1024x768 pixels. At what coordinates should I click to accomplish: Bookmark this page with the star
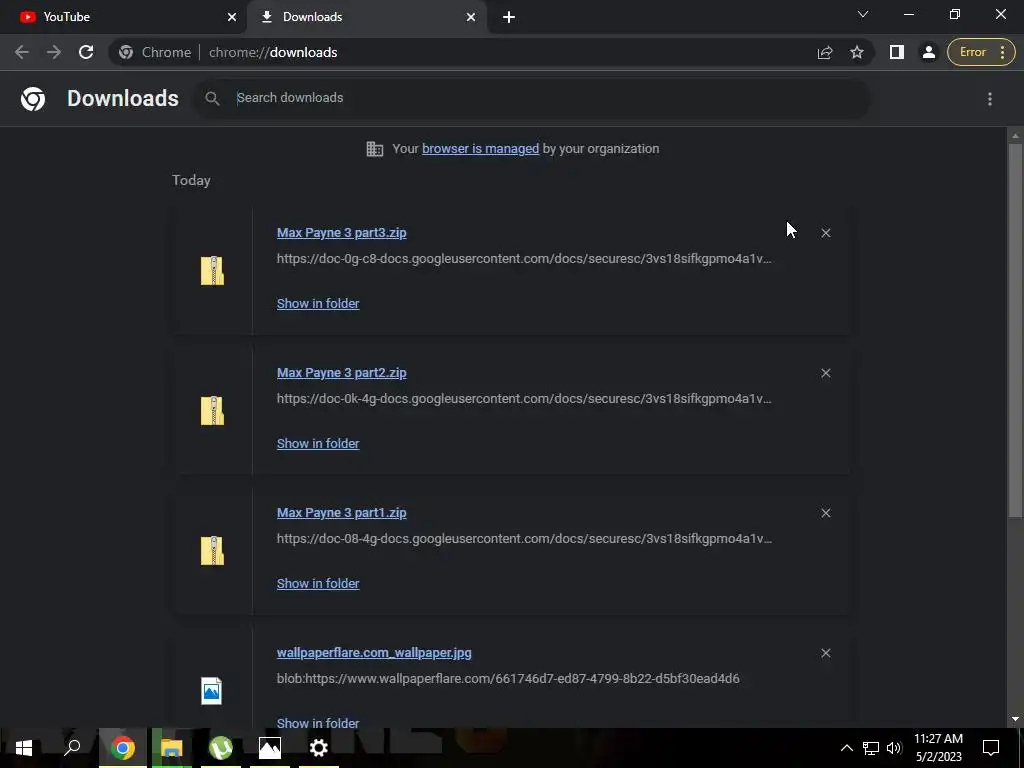(x=857, y=52)
